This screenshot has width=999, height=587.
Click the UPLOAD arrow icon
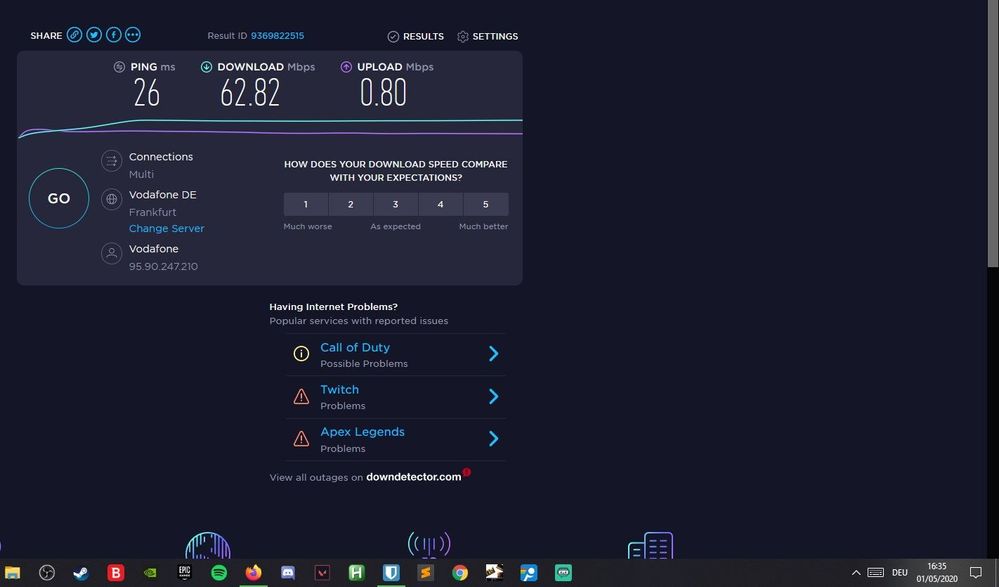tap(346, 67)
